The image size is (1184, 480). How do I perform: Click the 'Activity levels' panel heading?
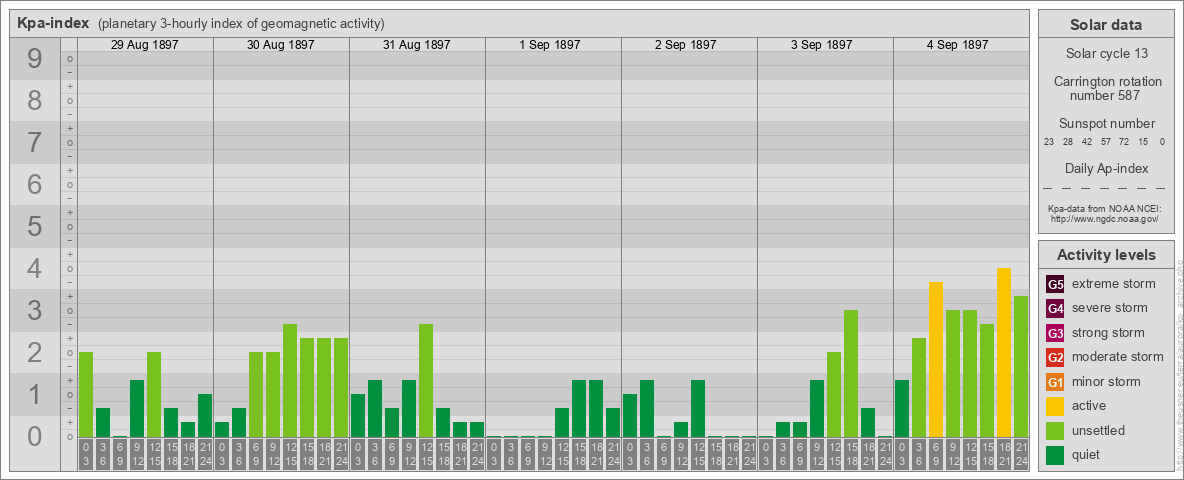point(1106,255)
